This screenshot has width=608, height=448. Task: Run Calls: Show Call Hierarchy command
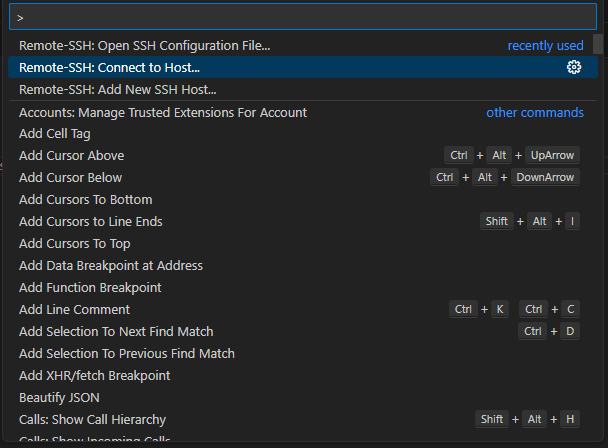coord(303,419)
